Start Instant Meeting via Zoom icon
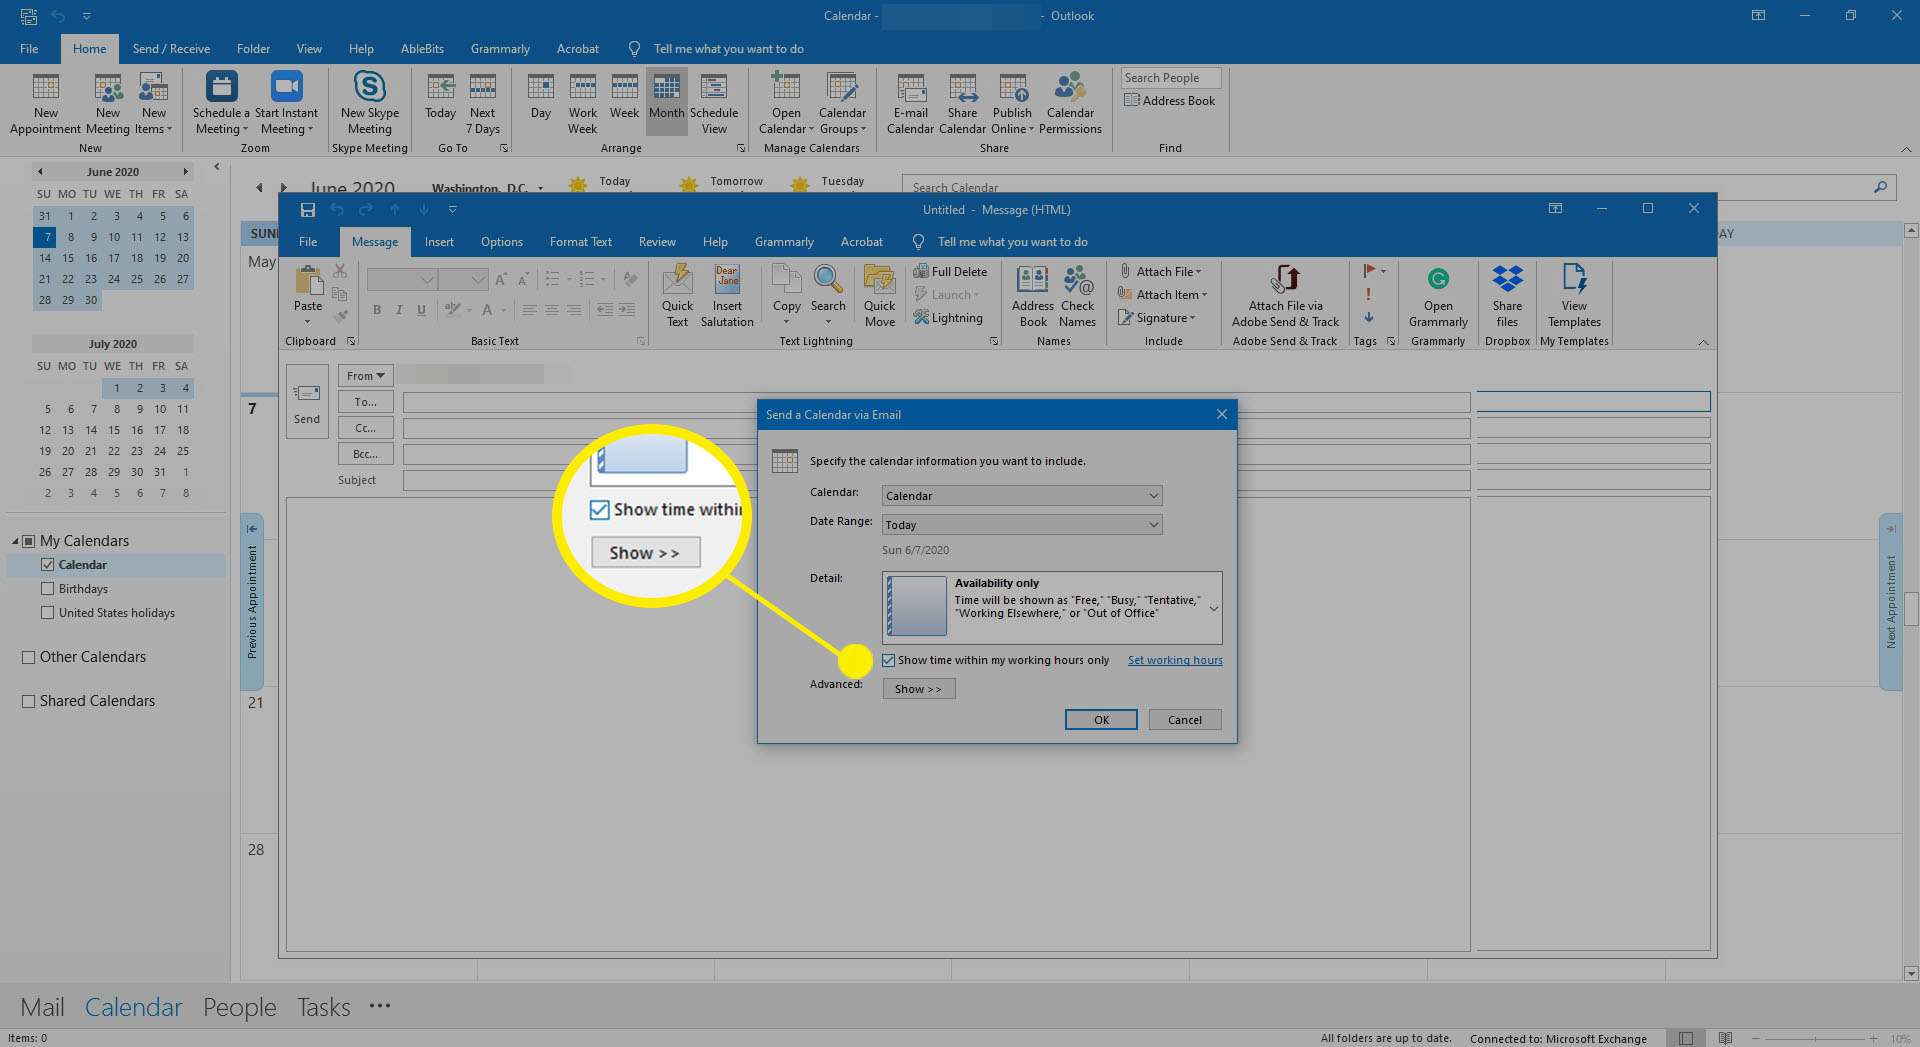Image resolution: width=1920 pixels, height=1047 pixels. coord(286,103)
